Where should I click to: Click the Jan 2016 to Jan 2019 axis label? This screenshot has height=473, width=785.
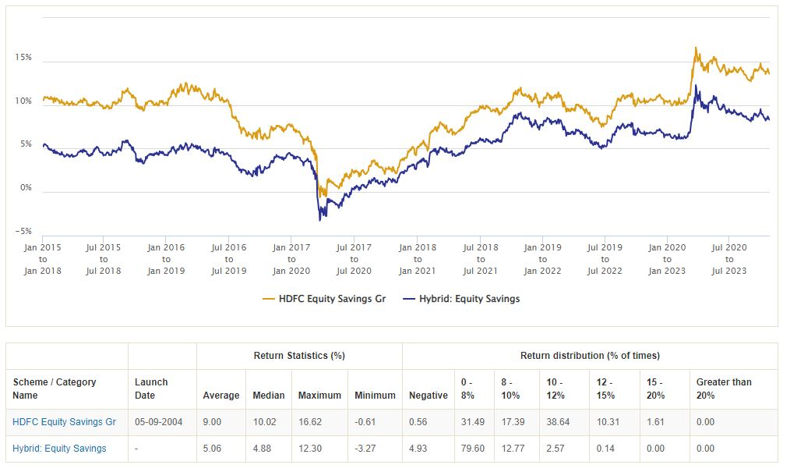click(166, 259)
